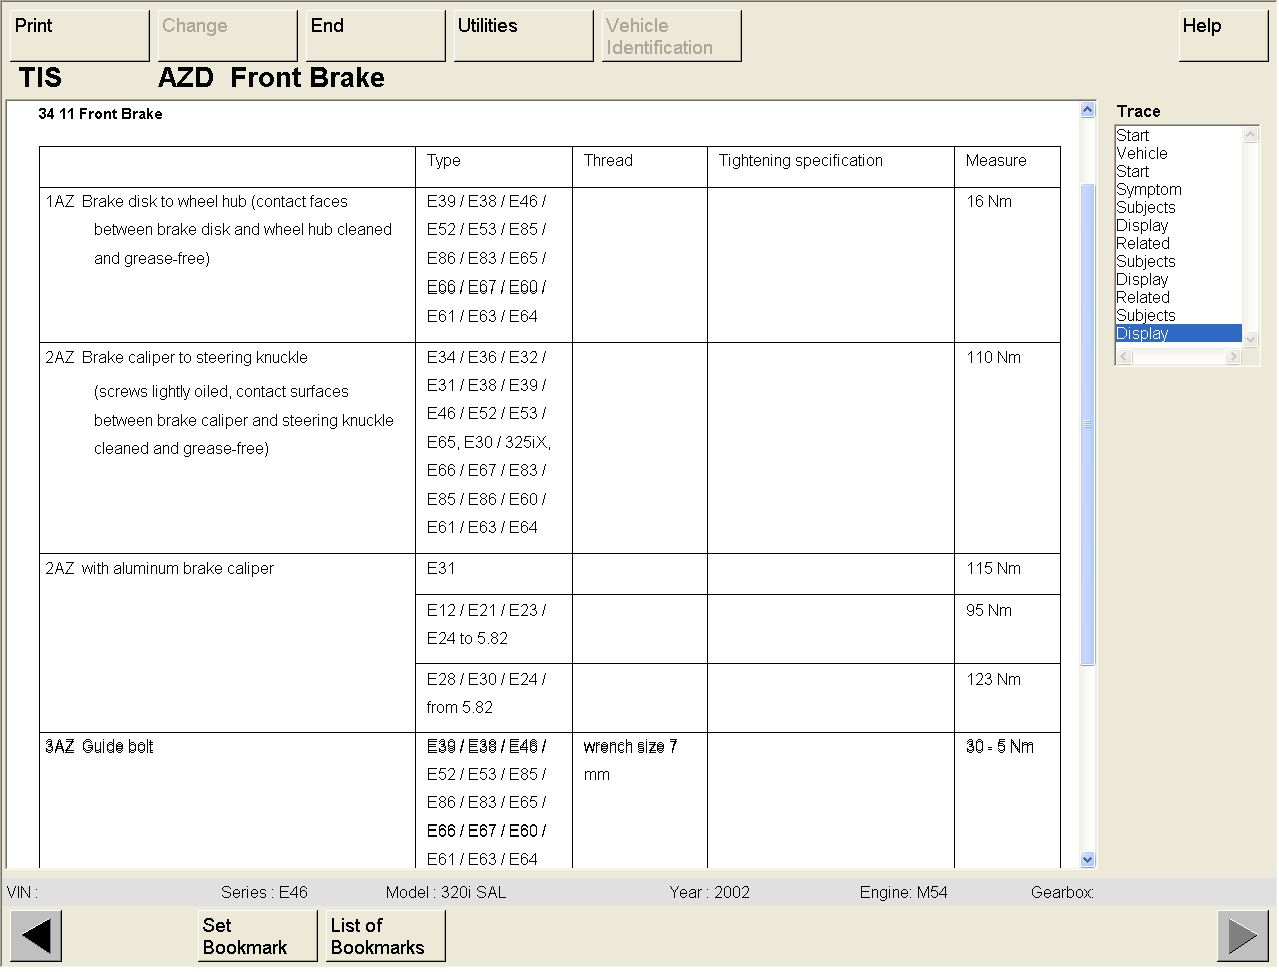The image size is (1279, 972).
Task: Click the '115 Nm' measure value
Action: tap(994, 569)
